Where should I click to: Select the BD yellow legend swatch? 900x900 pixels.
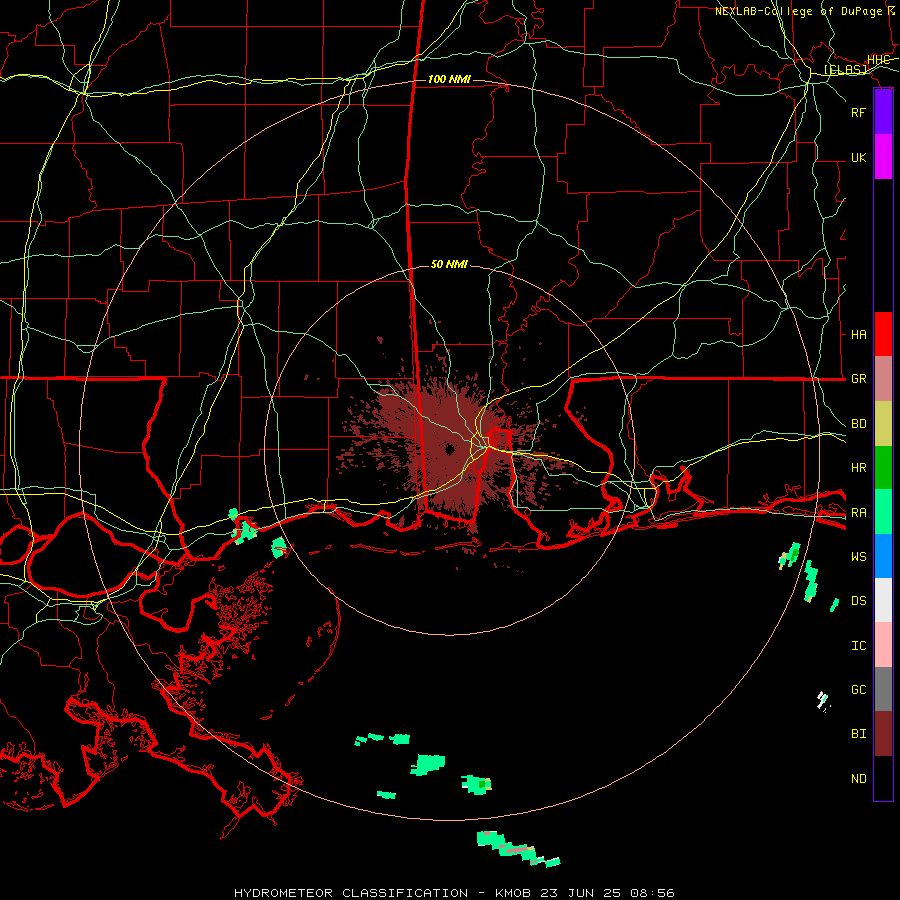883,424
